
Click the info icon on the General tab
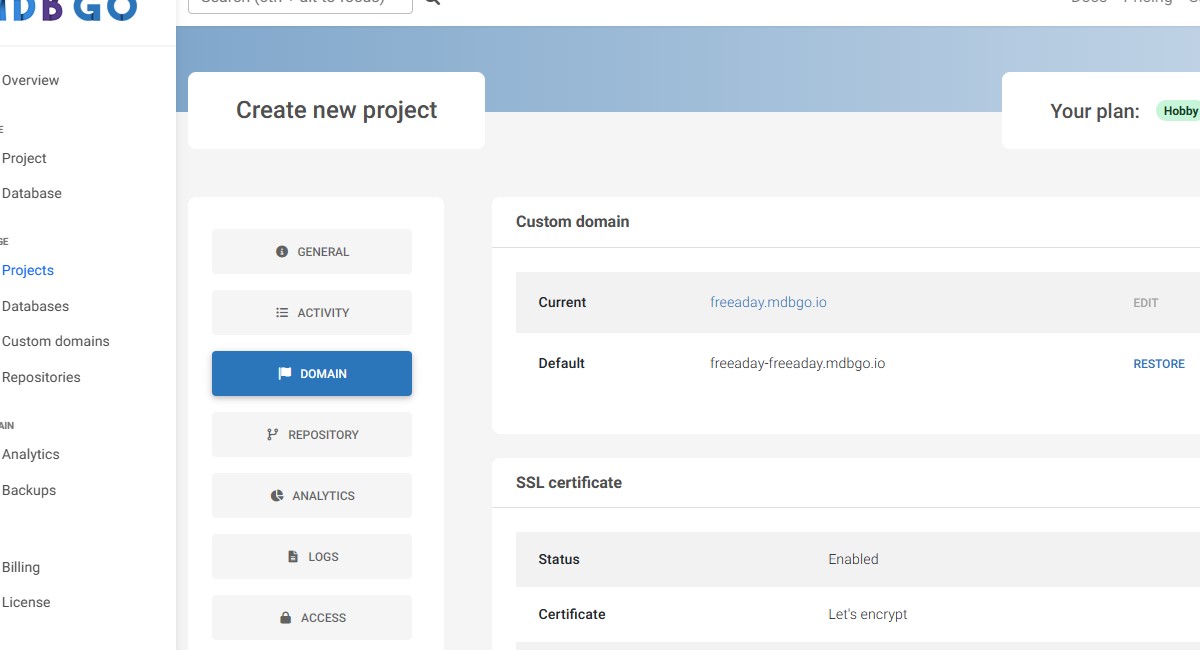click(282, 252)
